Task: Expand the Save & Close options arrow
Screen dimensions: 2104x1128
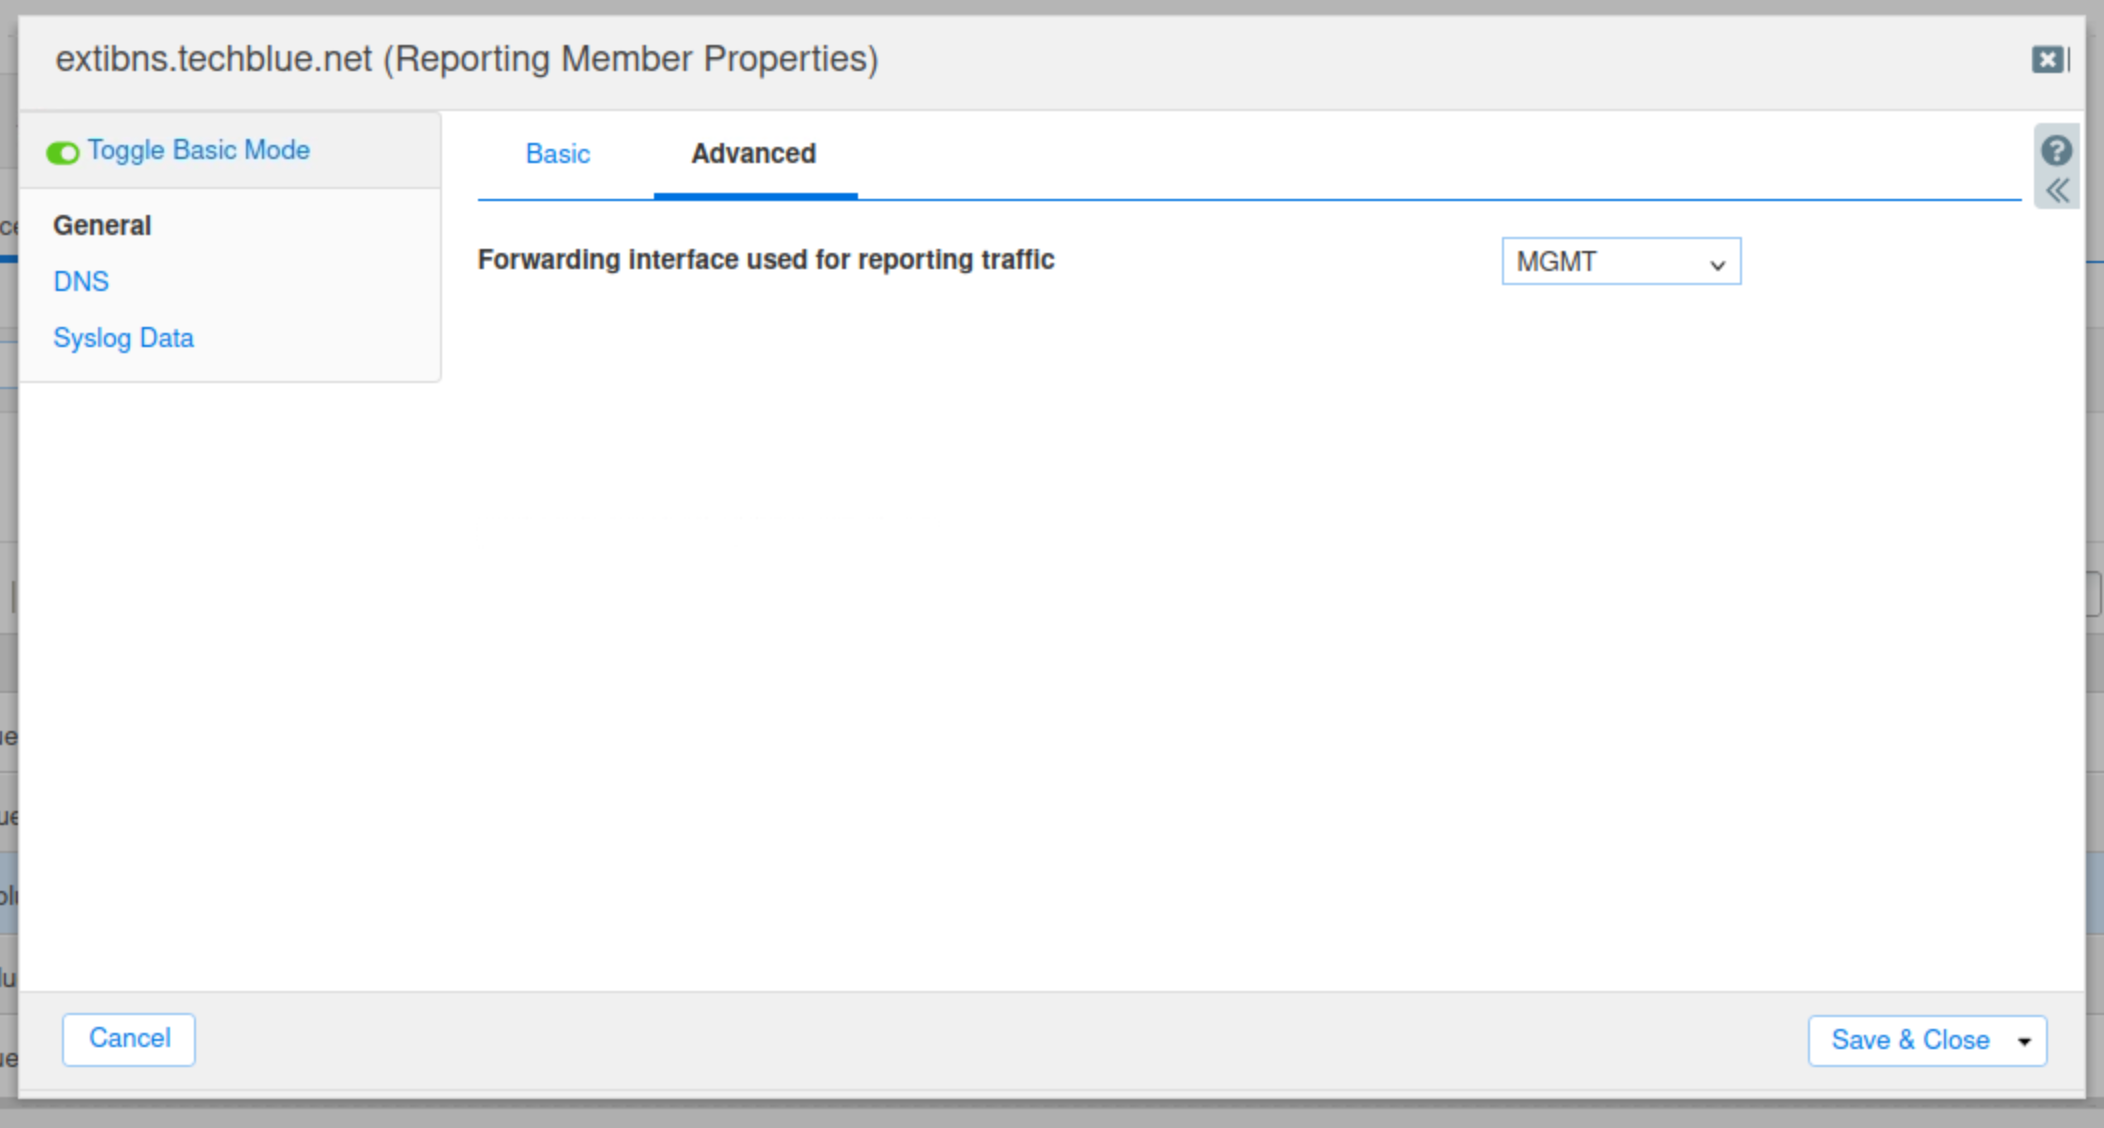Action: 2024,1041
